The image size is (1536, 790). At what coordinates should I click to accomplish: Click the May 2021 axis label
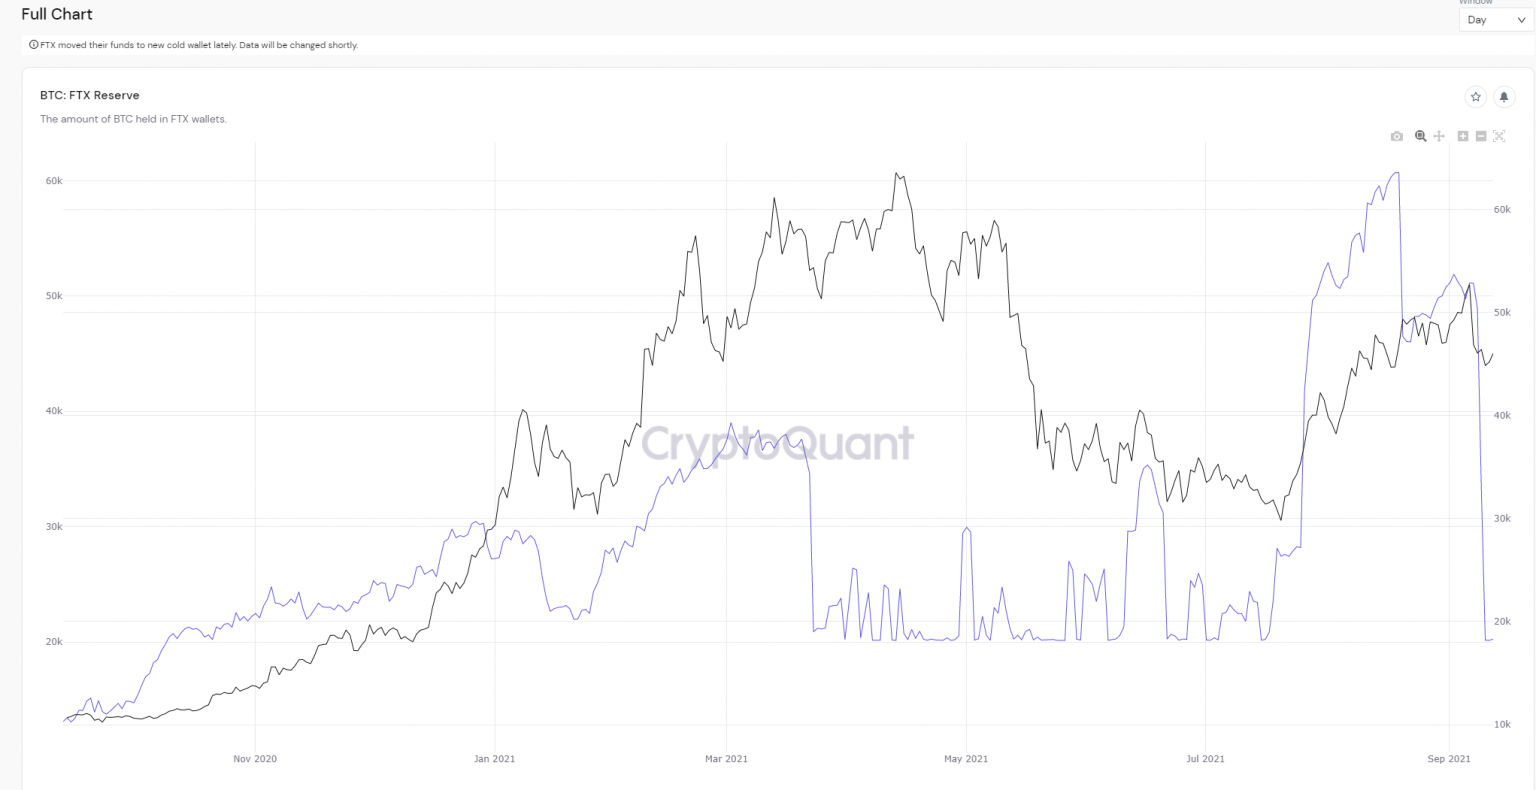pyautogui.click(x=966, y=759)
